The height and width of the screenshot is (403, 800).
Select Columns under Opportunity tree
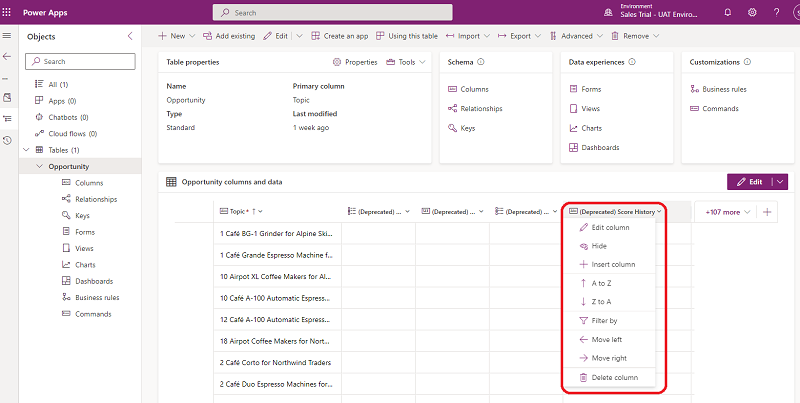[x=83, y=183]
